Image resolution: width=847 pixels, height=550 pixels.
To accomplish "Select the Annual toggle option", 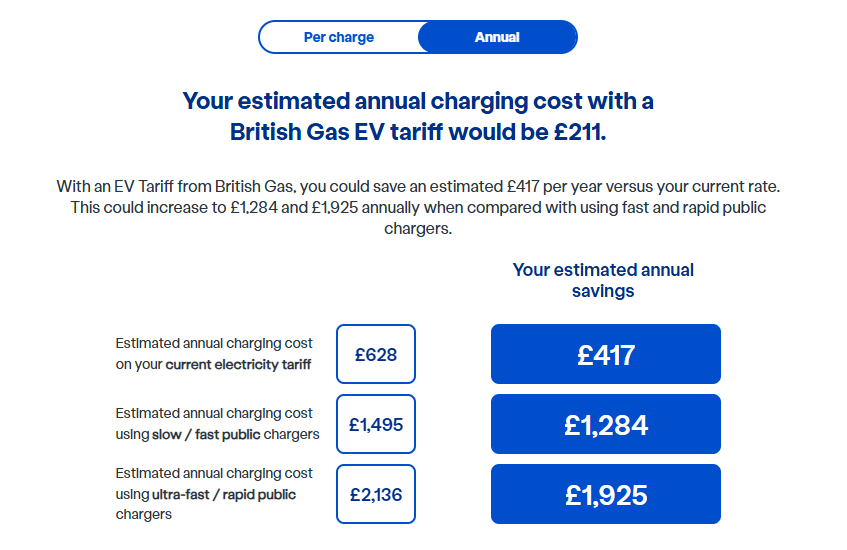I will 498,37.
